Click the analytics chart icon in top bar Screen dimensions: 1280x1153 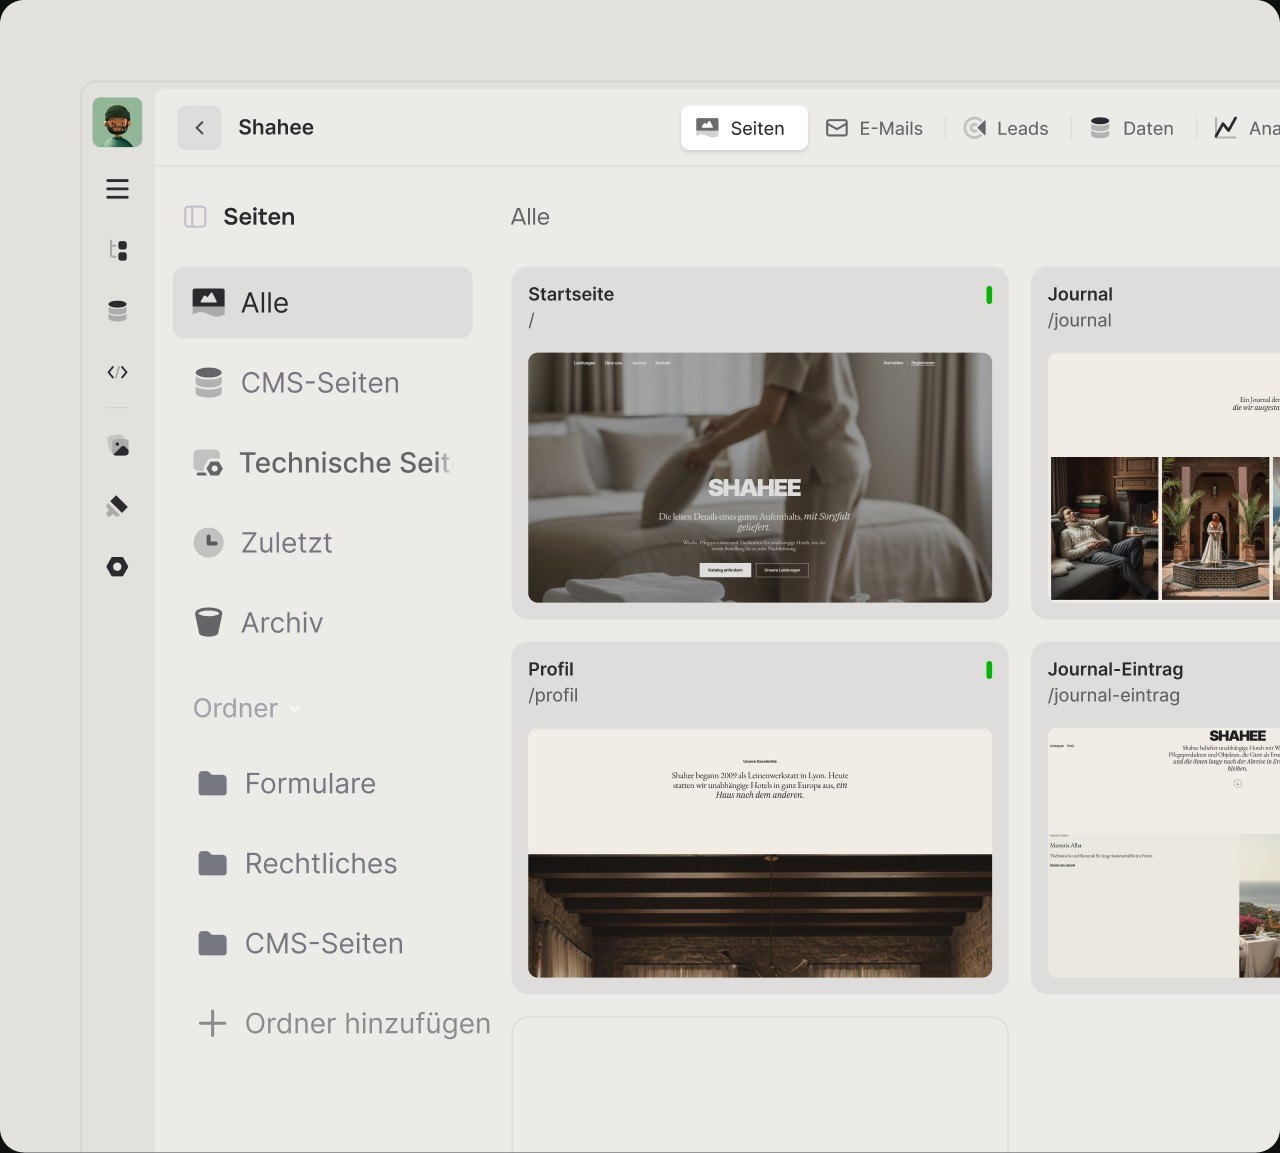(x=1225, y=128)
